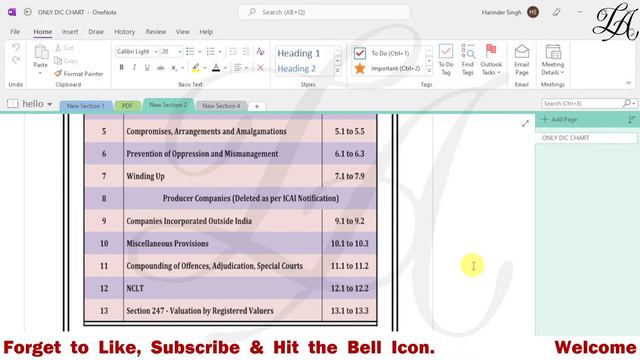Click the Search (Alt+Q) box
The image size is (640, 360).
point(324,12)
